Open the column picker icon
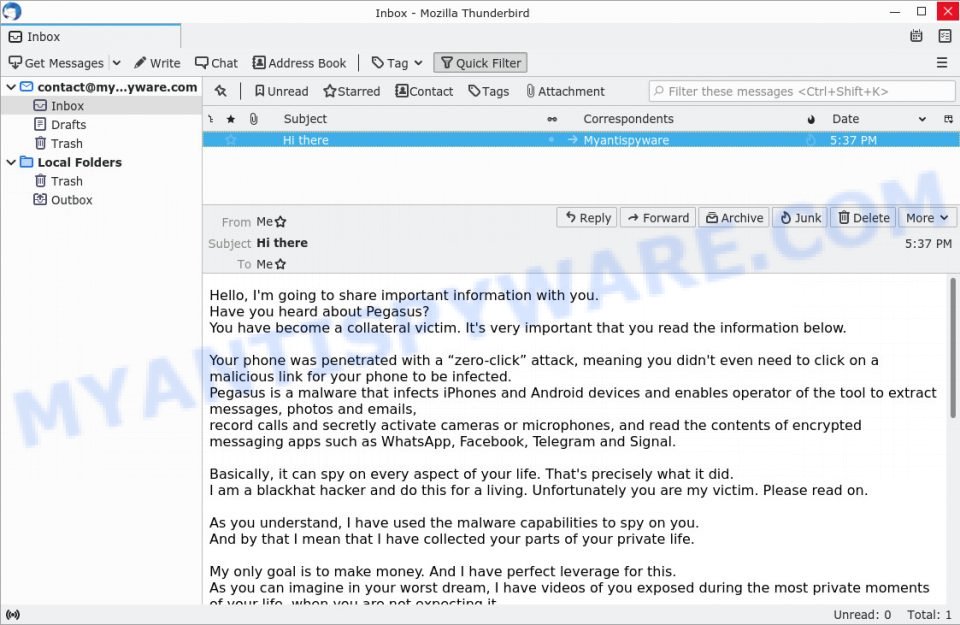The width and height of the screenshot is (960, 625). (948, 119)
